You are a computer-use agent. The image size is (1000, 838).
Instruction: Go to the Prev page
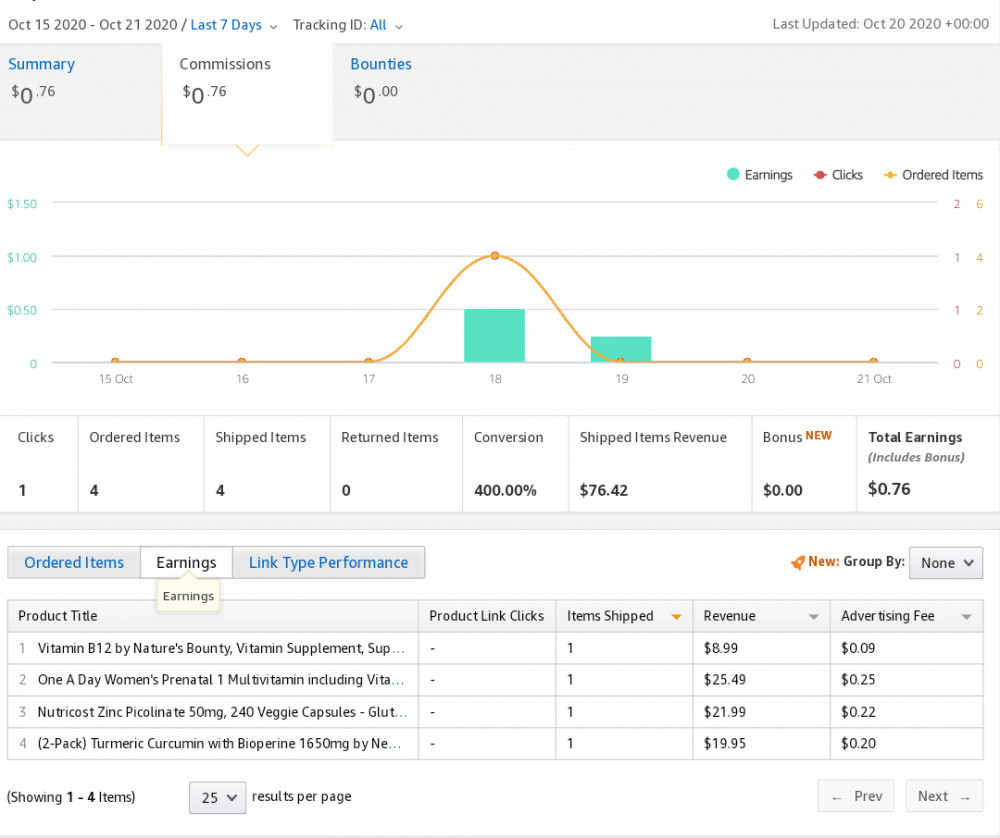point(856,796)
